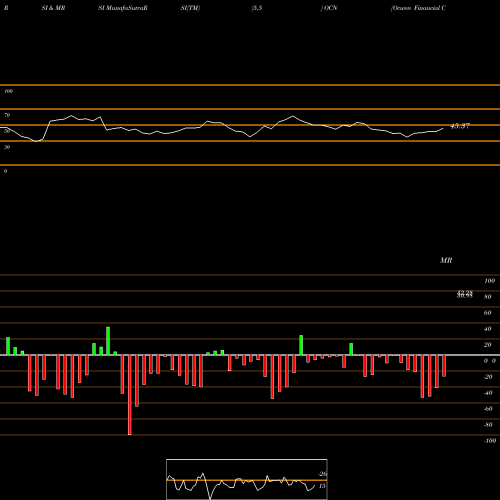Click the 'SI MunafaSutraR' header text
The image size is (500, 500).
(x=123, y=8)
